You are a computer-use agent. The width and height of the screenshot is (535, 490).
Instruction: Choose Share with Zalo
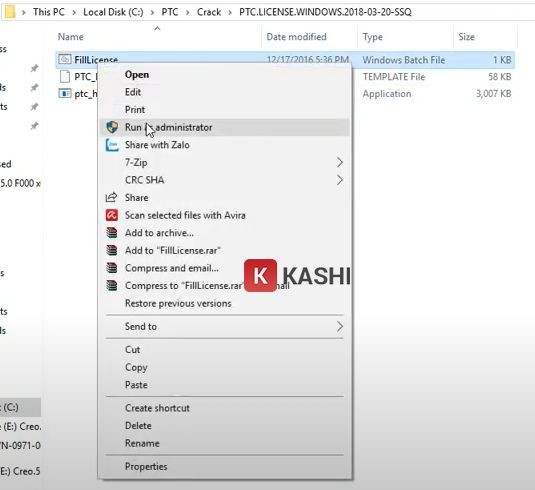(225, 145)
